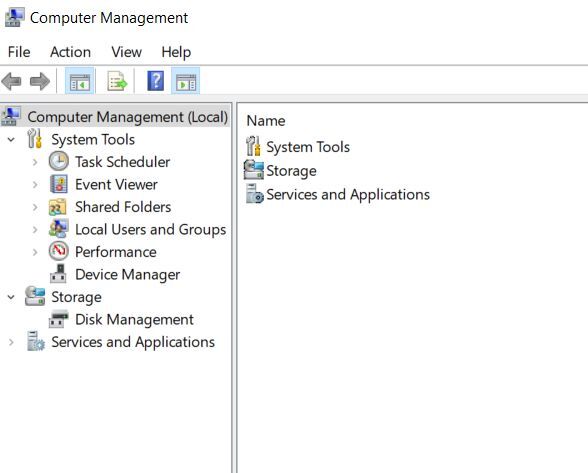Viewport: 588px width, 473px height.
Task: Click the Computer Management (Local) root icon
Action: pos(11,116)
